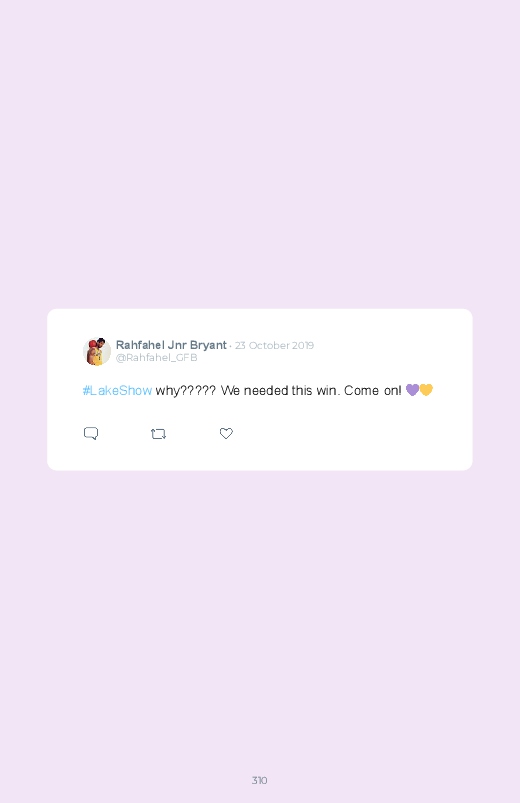
Task: Click the word "why?????" in the tweet
Action: tap(185, 390)
